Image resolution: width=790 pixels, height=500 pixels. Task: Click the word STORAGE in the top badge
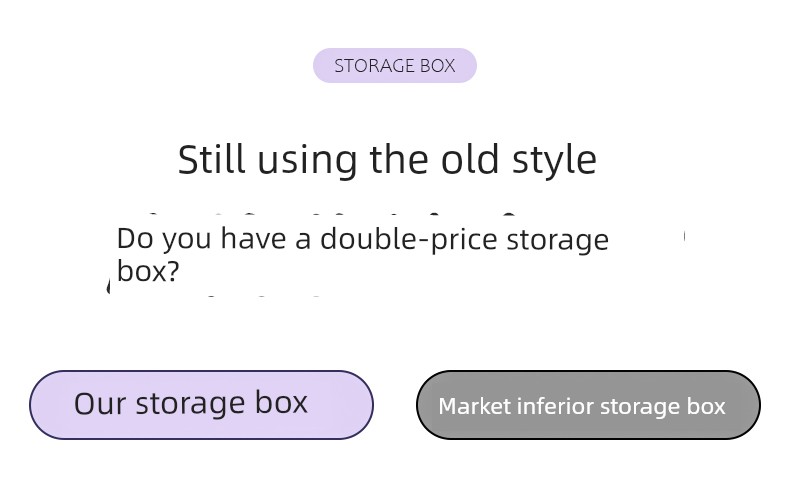pyautogui.click(x=373, y=66)
